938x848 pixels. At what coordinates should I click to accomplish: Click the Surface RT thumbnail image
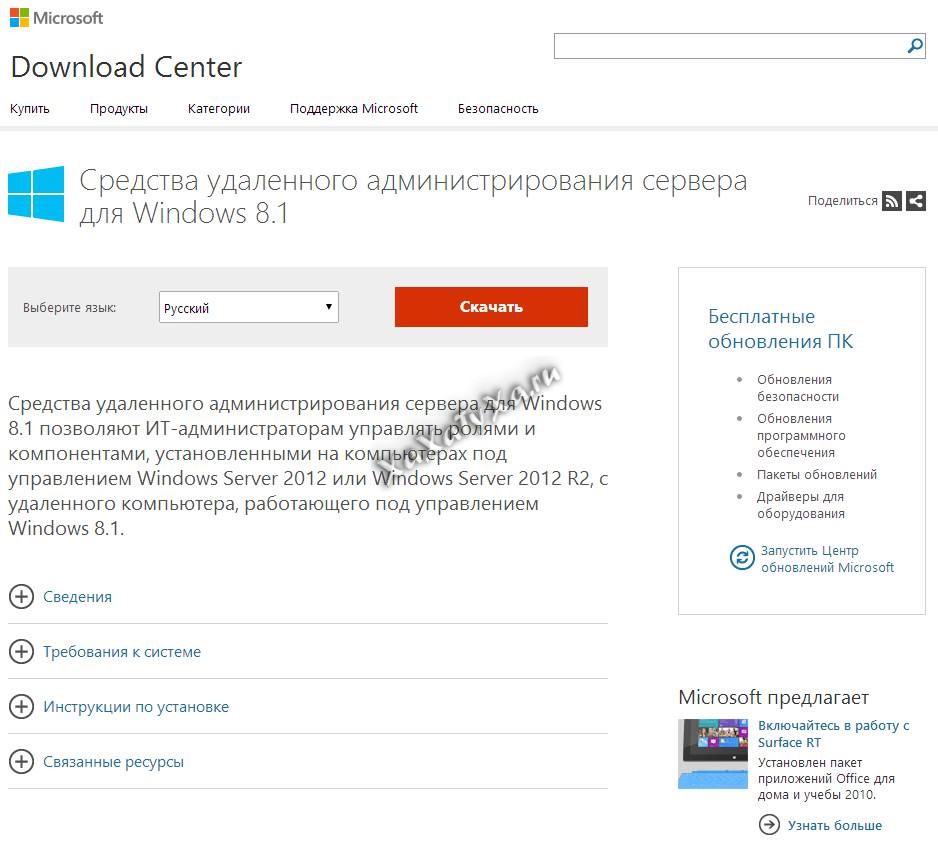click(x=712, y=754)
